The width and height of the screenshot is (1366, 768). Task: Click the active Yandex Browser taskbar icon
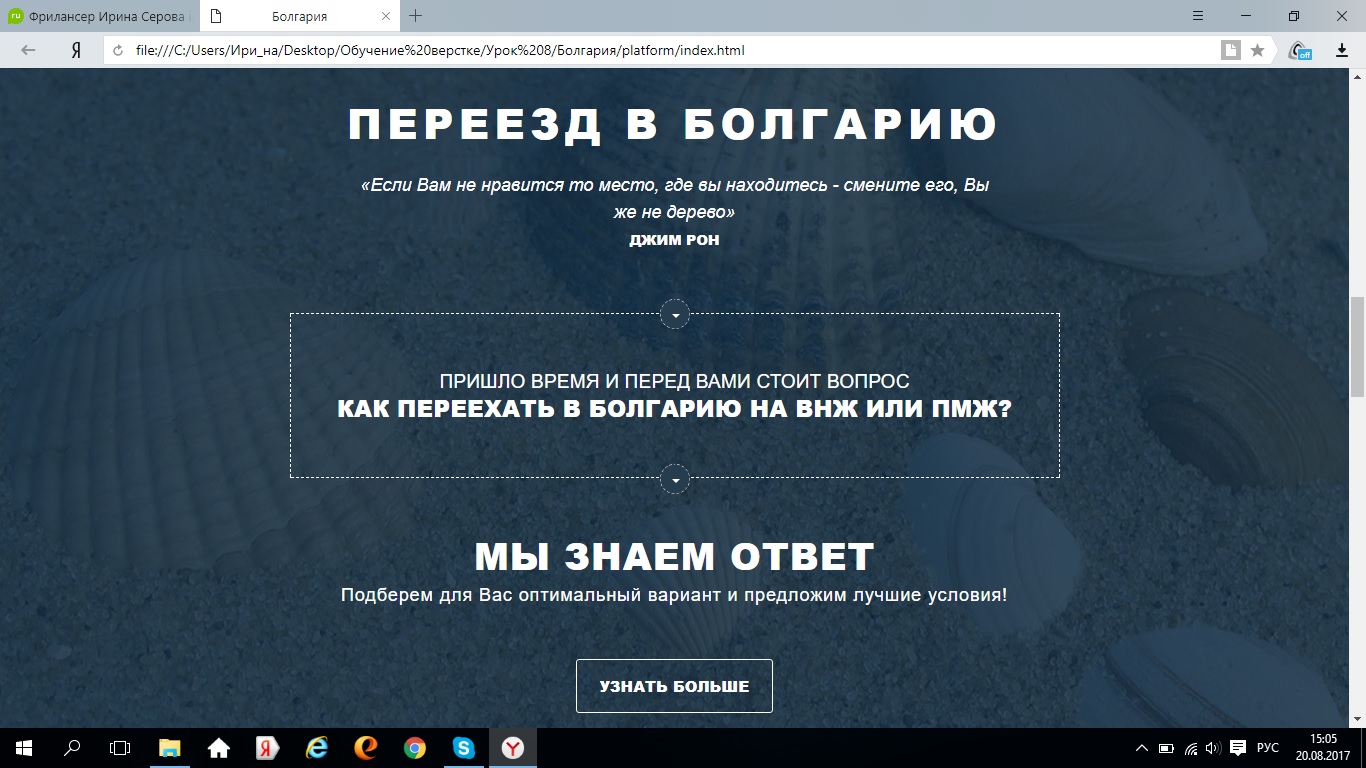click(513, 748)
